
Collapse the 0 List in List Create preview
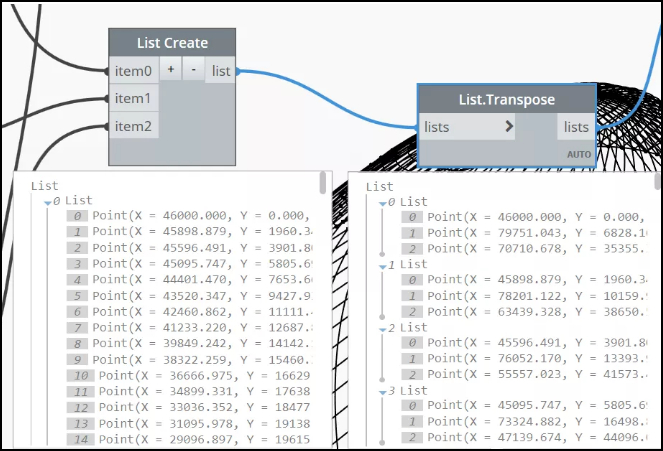click(x=48, y=203)
